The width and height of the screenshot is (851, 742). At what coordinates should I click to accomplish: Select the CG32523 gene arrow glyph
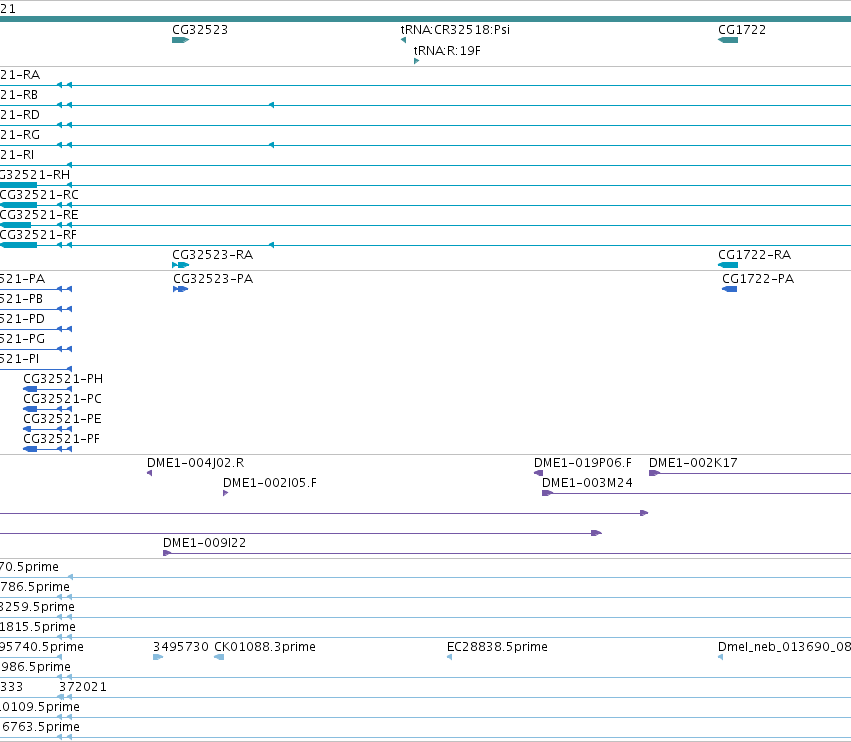coord(180,40)
